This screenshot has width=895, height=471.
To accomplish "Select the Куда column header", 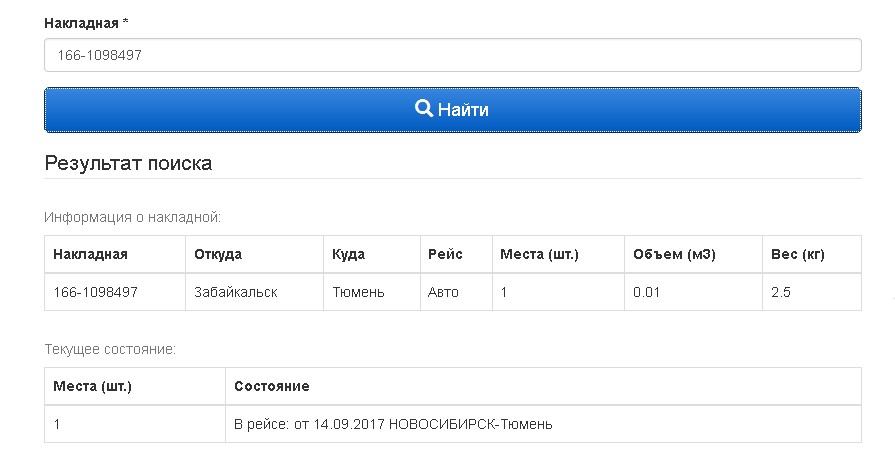I will click(x=348, y=254).
